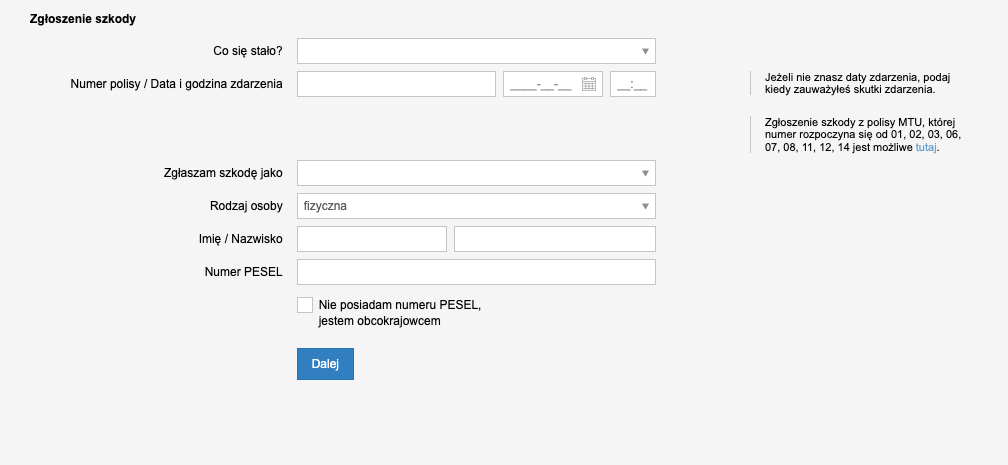Click the 'Zgłoszenie szkody' heading
Viewport: 1008px width, 465px height.
pyautogui.click(x=83, y=20)
